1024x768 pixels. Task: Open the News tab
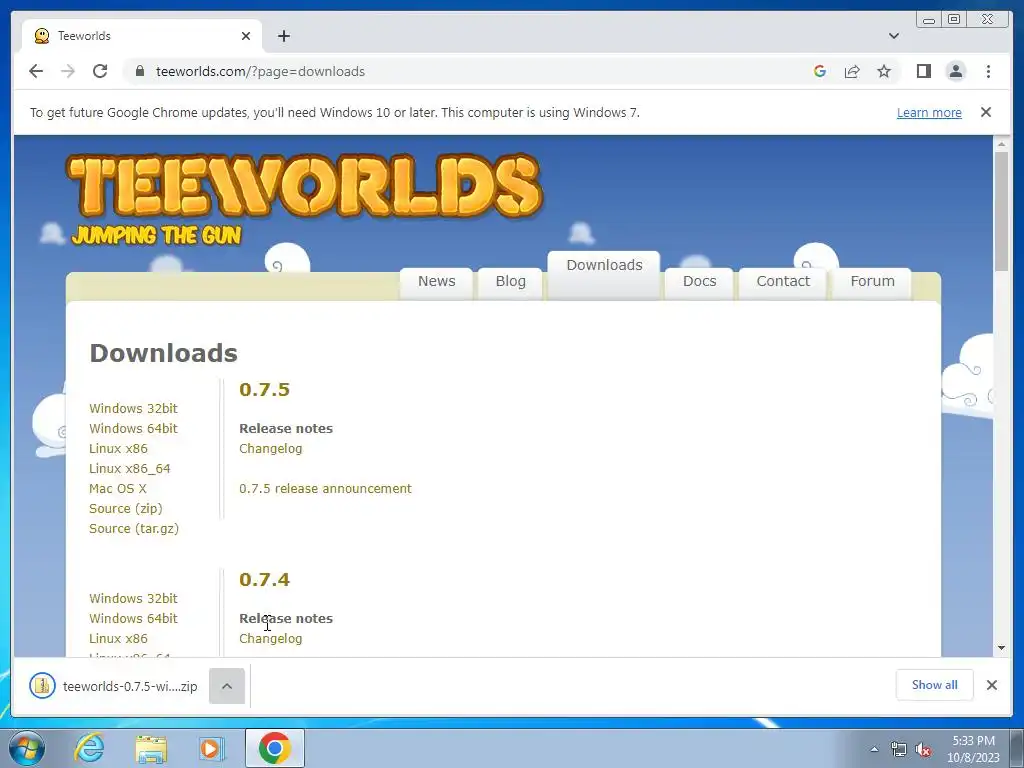point(436,281)
